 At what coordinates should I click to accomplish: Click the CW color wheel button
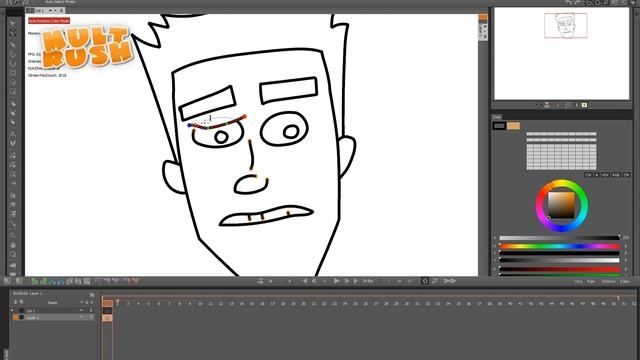[588, 175]
